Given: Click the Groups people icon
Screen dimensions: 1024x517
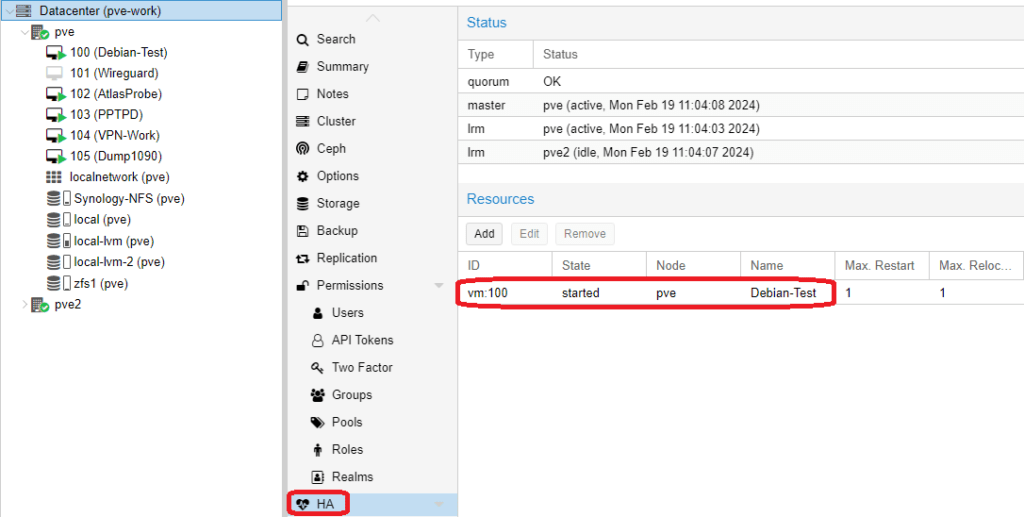Looking at the screenshot, I should click(318, 395).
